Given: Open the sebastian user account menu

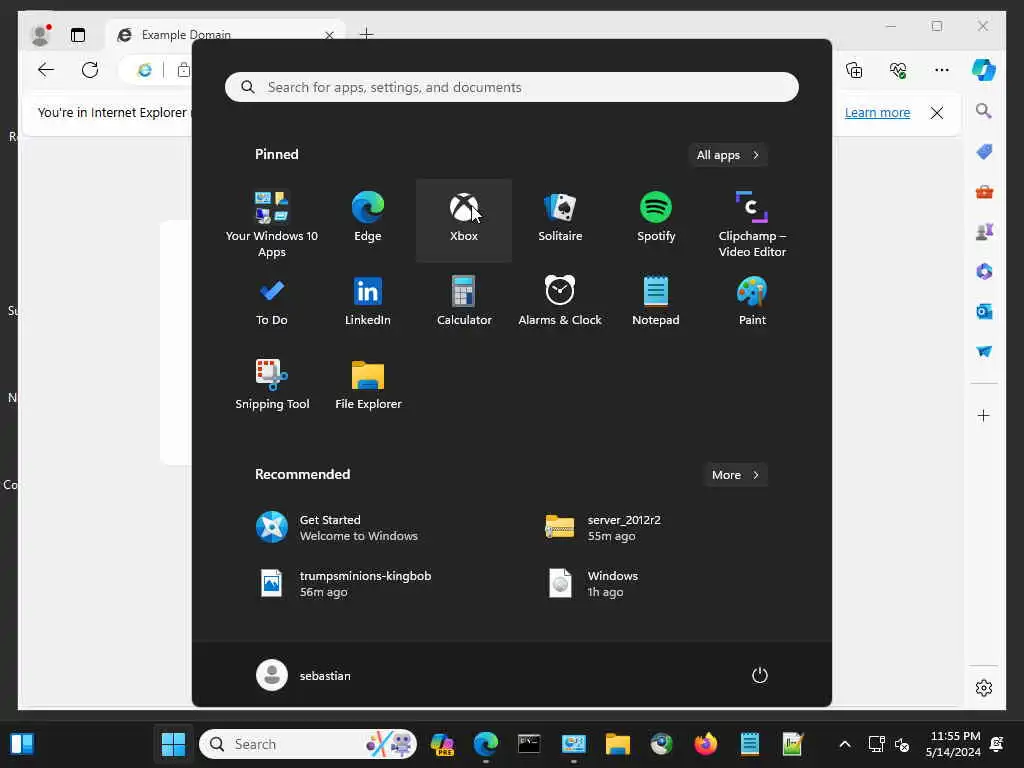Looking at the screenshot, I should pos(304,675).
